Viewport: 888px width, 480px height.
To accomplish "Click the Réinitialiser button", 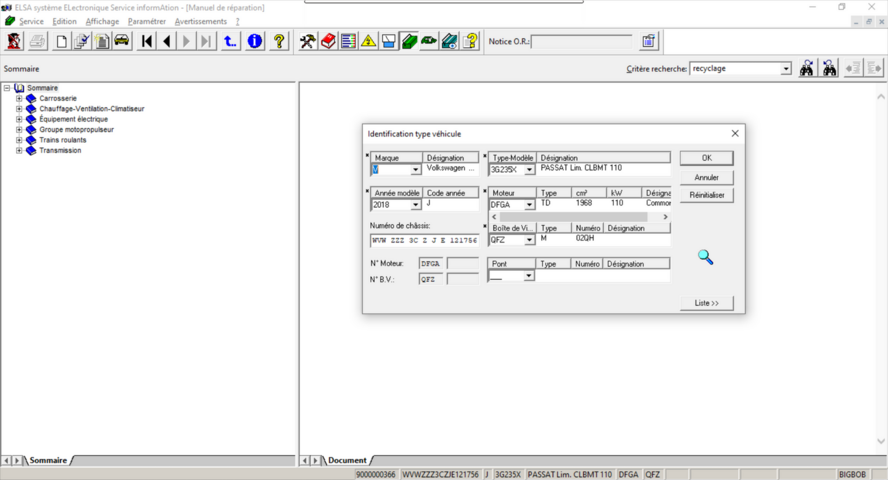I will tap(707, 195).
